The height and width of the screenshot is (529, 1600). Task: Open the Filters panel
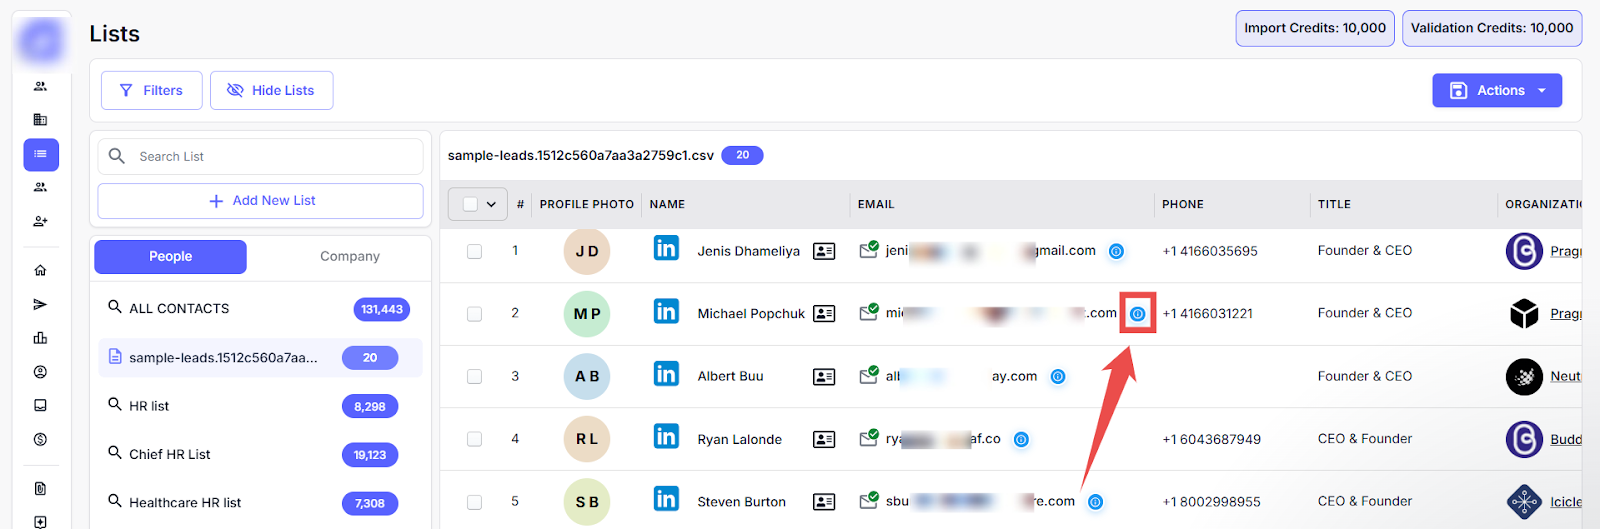pos(151,90)
